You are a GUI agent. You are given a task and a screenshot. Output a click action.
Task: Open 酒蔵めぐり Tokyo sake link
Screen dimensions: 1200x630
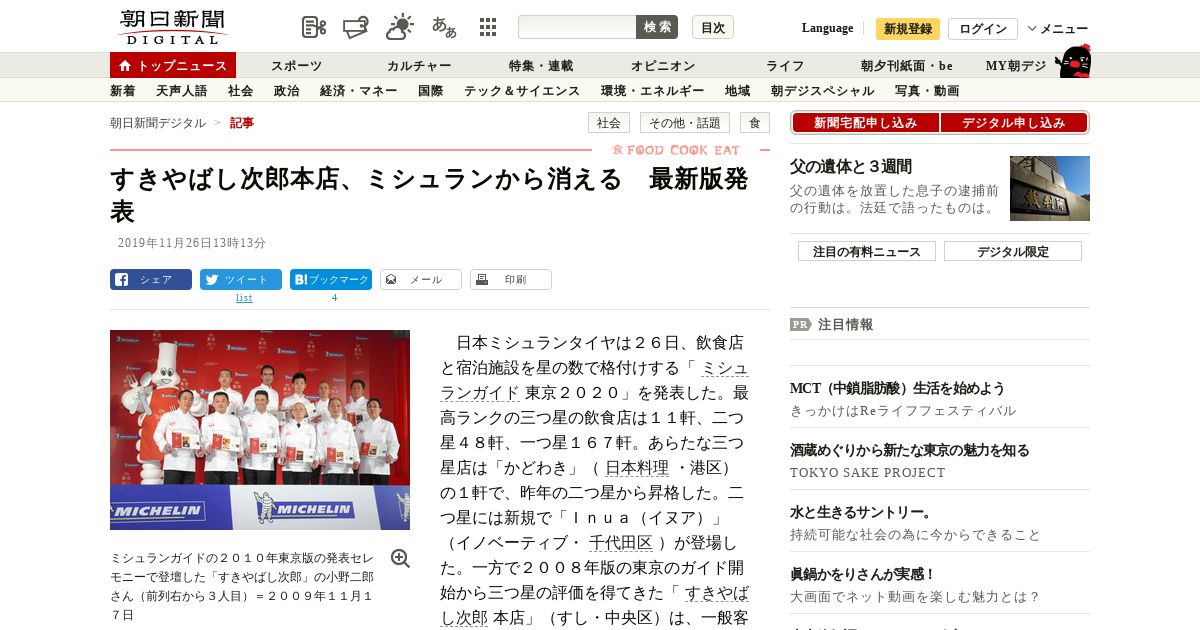pos(910,450)
